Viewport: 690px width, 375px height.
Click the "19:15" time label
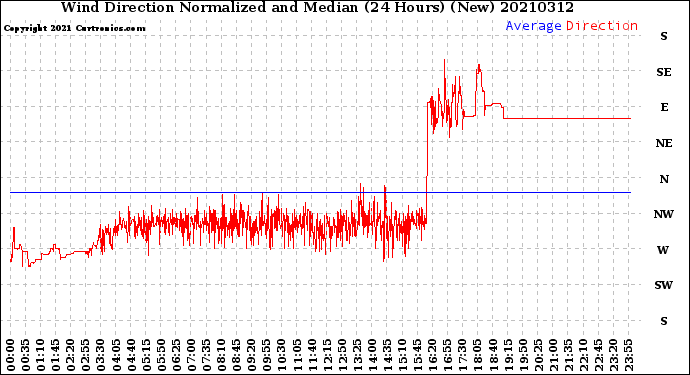[x=508, y=355]
